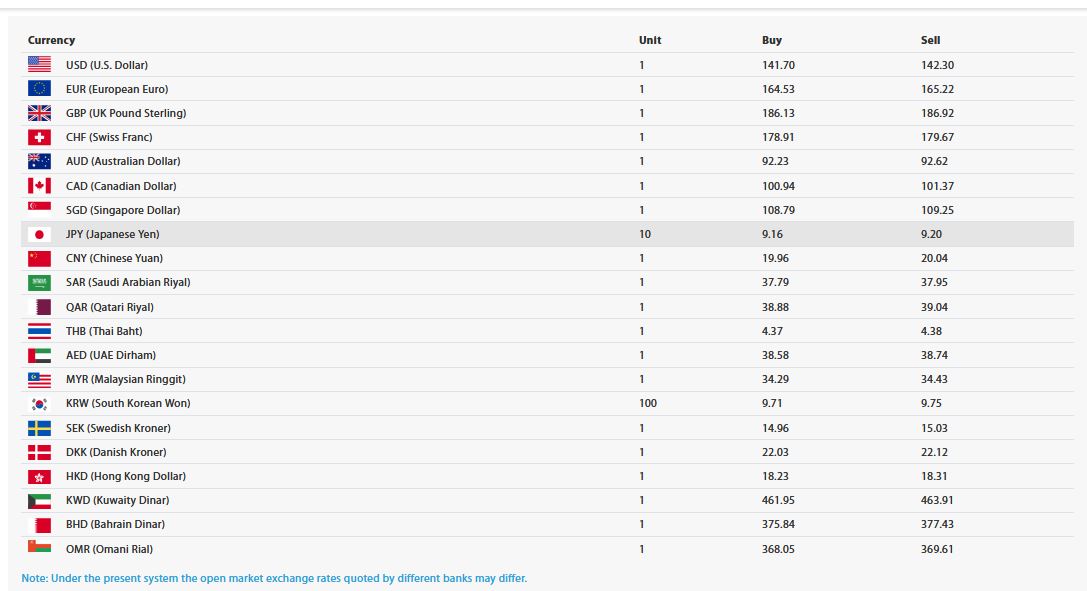Screen dimensions: 1087x591
Task: Click the Currency column header
Action: 51,40
